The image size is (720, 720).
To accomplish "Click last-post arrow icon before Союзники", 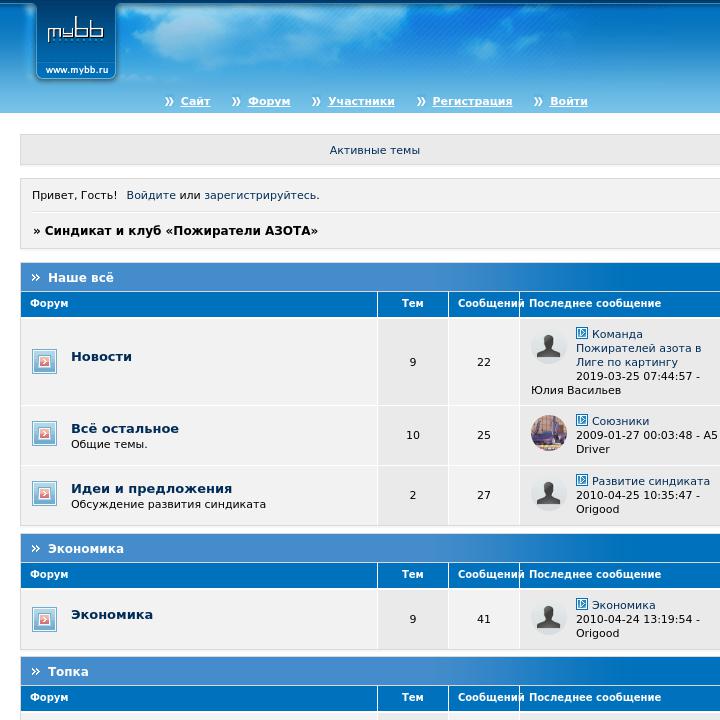I will coord(582,420).
